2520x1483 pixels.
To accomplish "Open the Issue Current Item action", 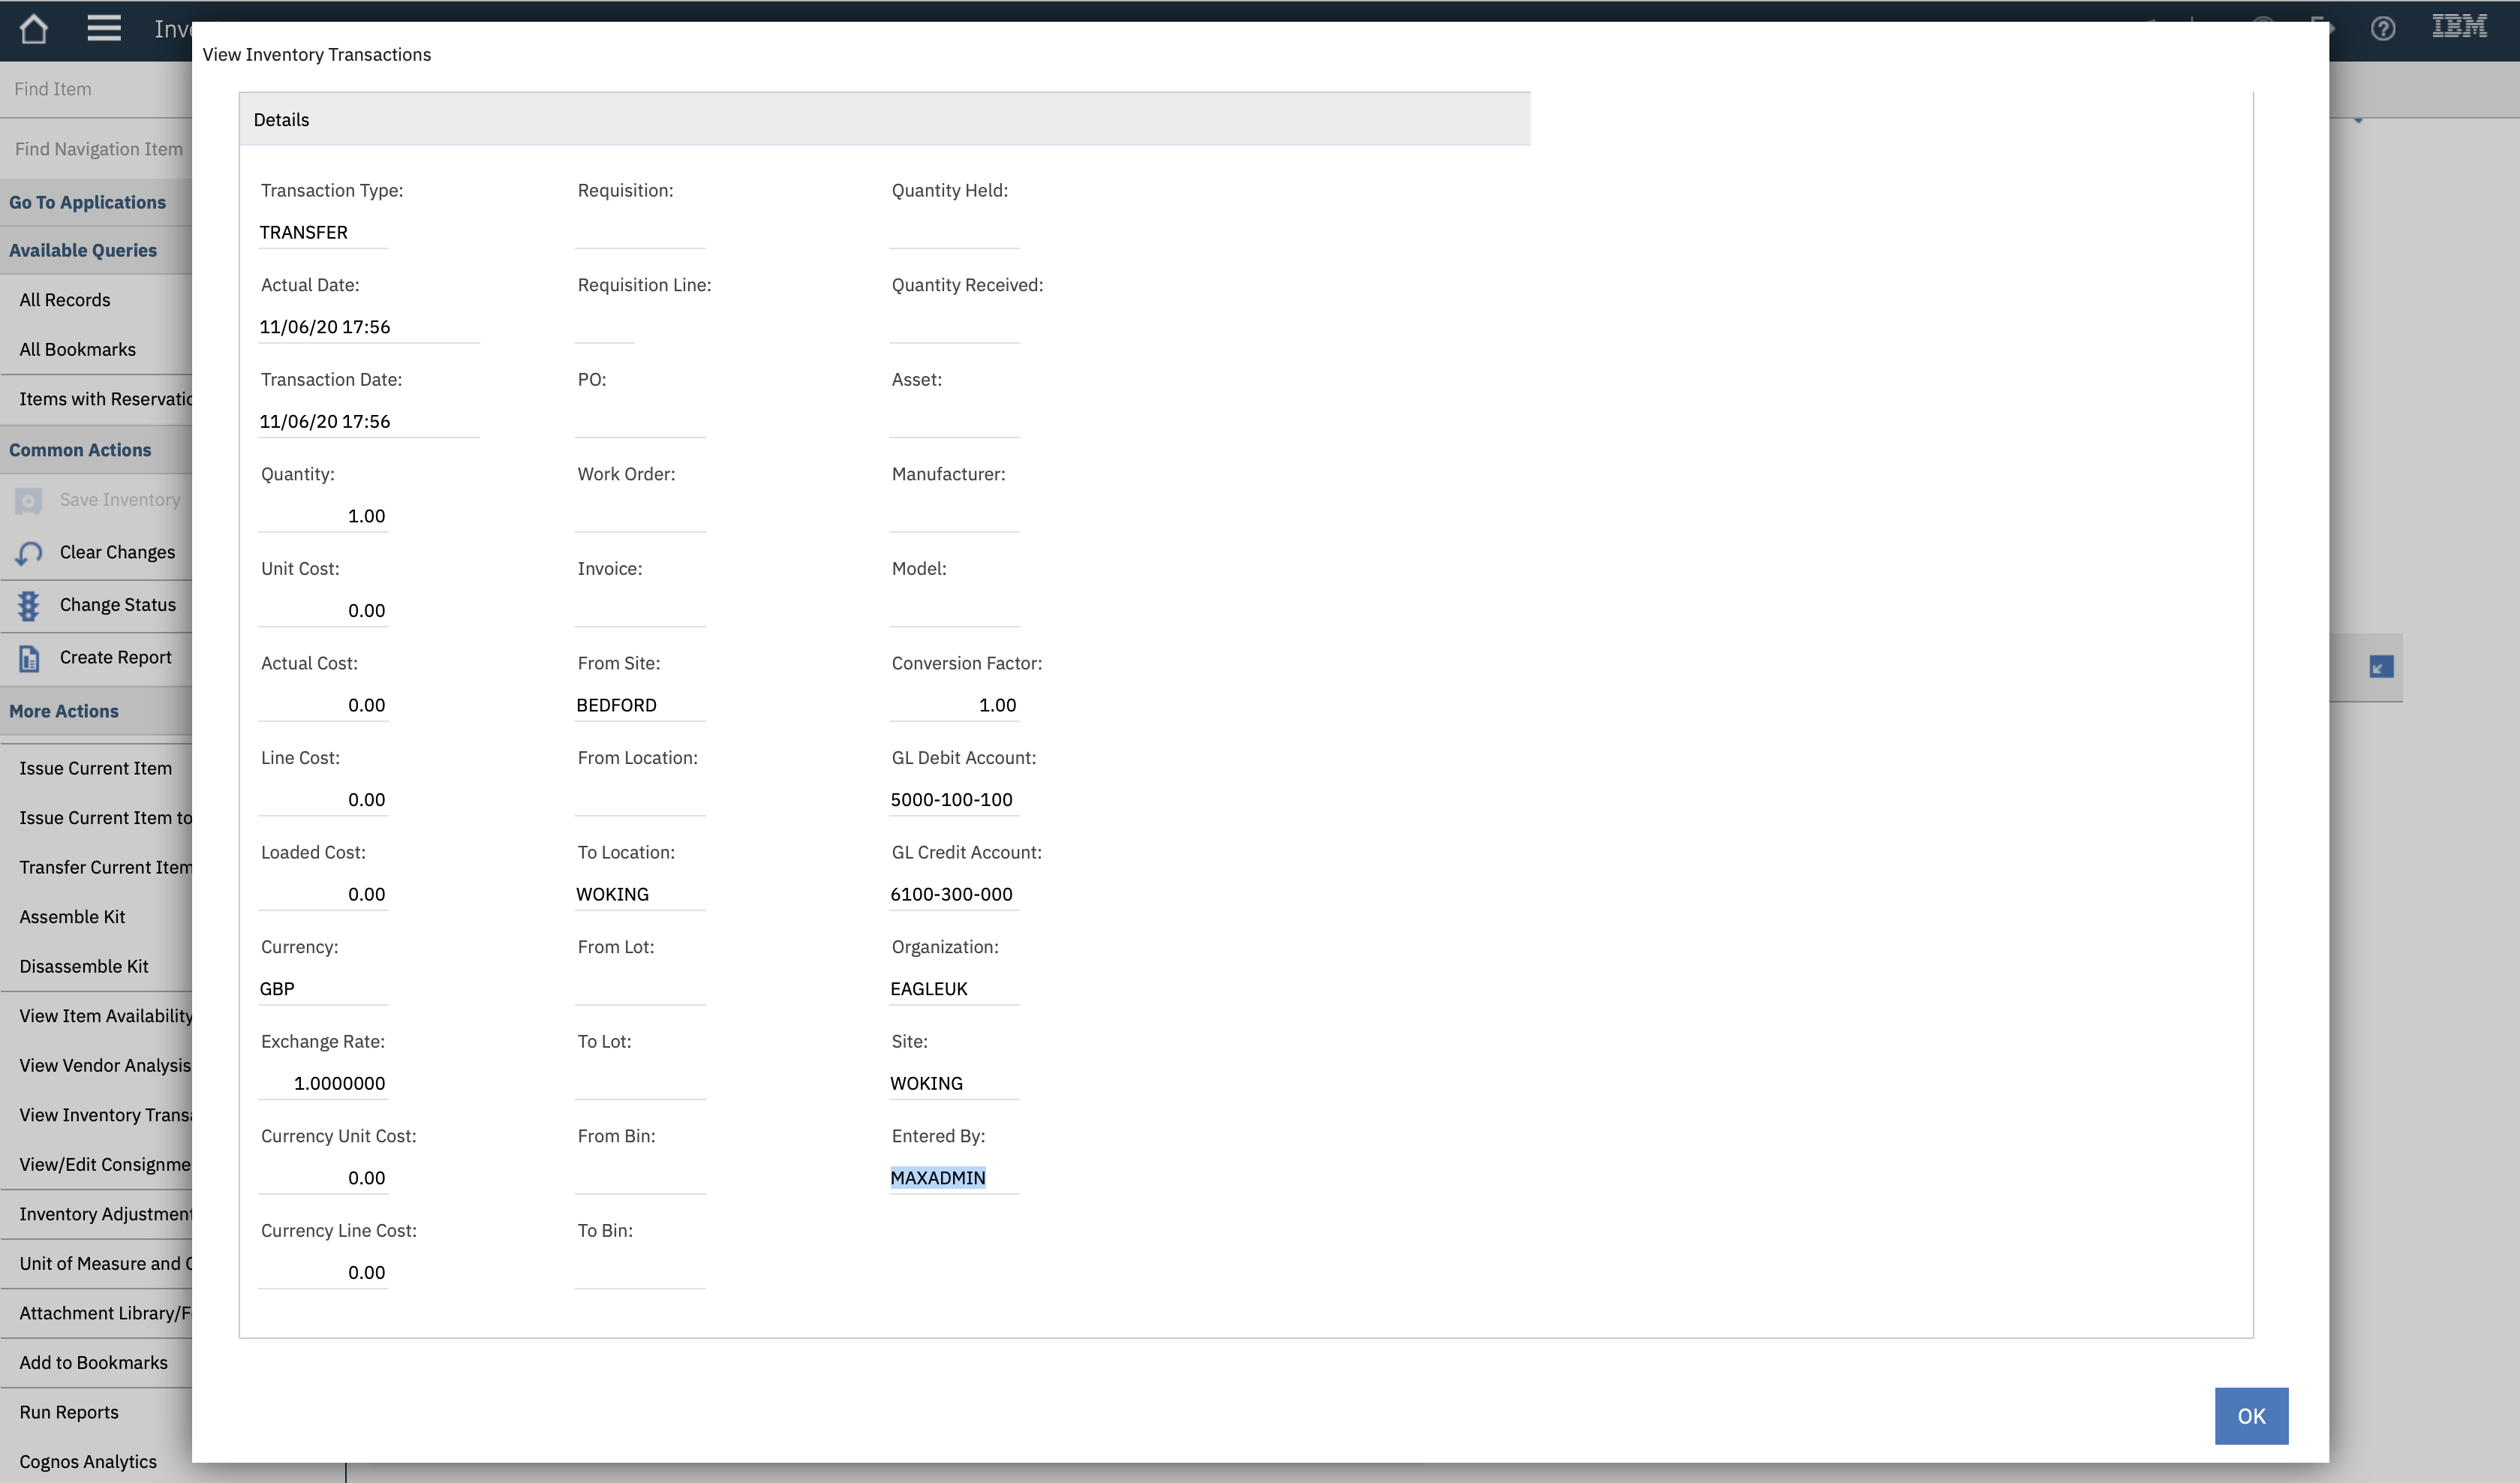I will pyautogui.click(x=96, y=768).
